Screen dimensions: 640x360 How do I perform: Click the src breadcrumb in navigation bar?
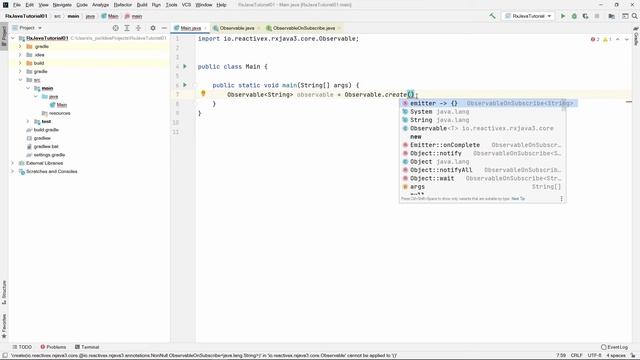[x=58, y=16]
